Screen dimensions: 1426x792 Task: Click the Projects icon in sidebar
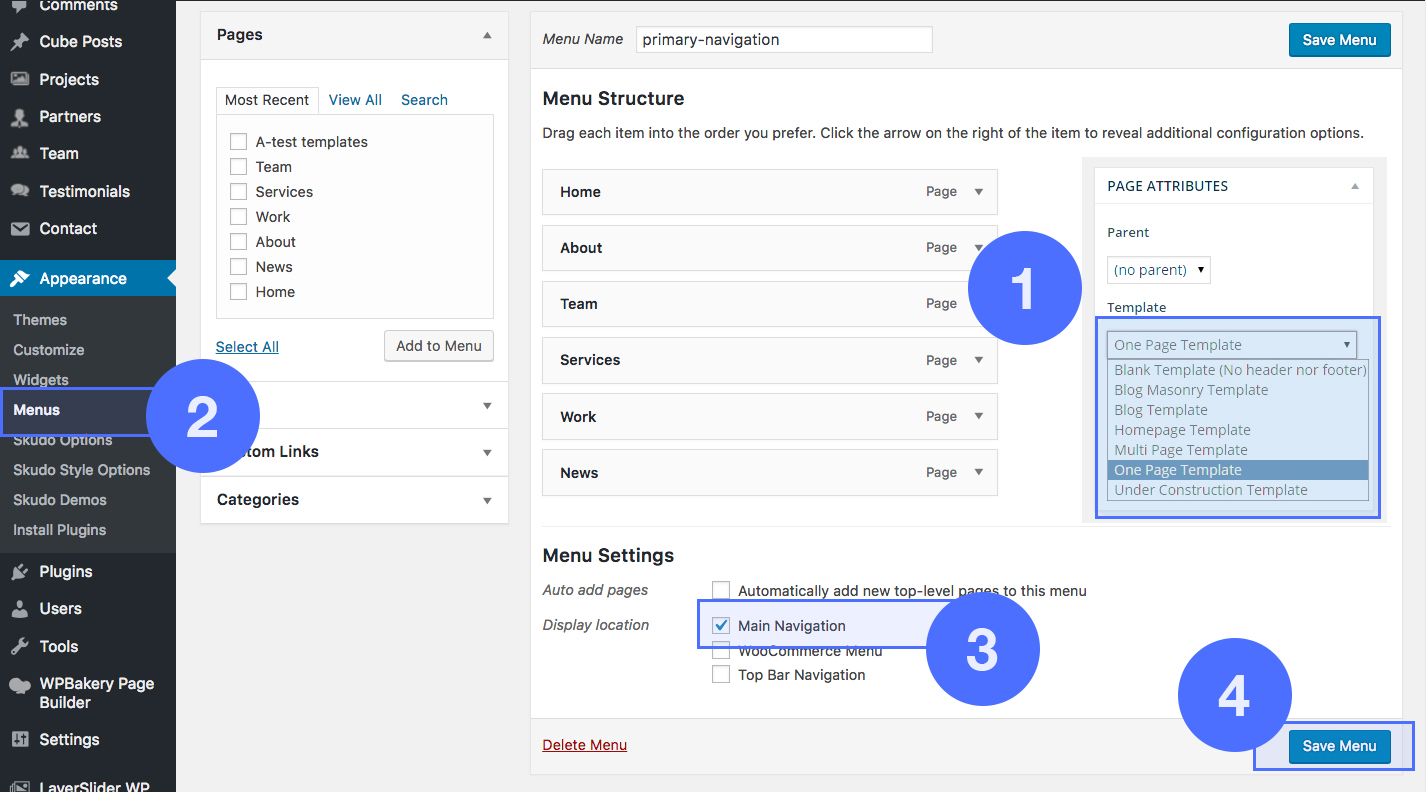19,79
